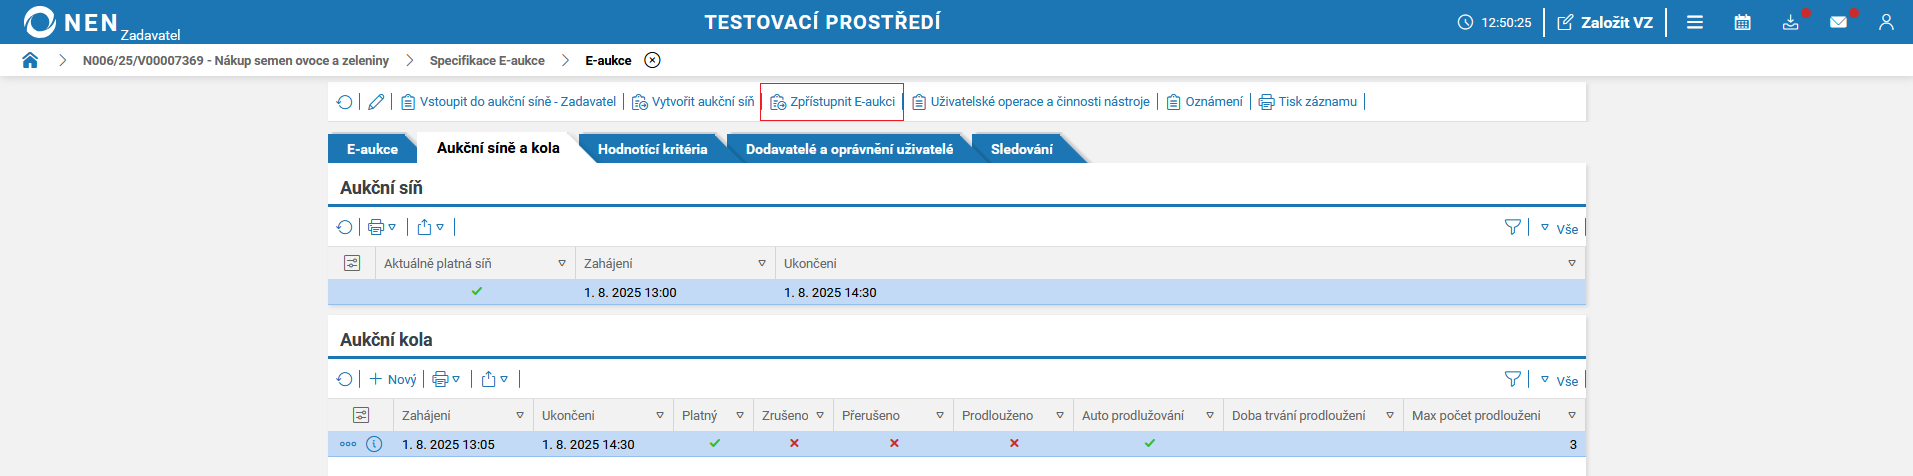
Task: Click Zpřístupnit E-aukci
Action: click(832, 102)
